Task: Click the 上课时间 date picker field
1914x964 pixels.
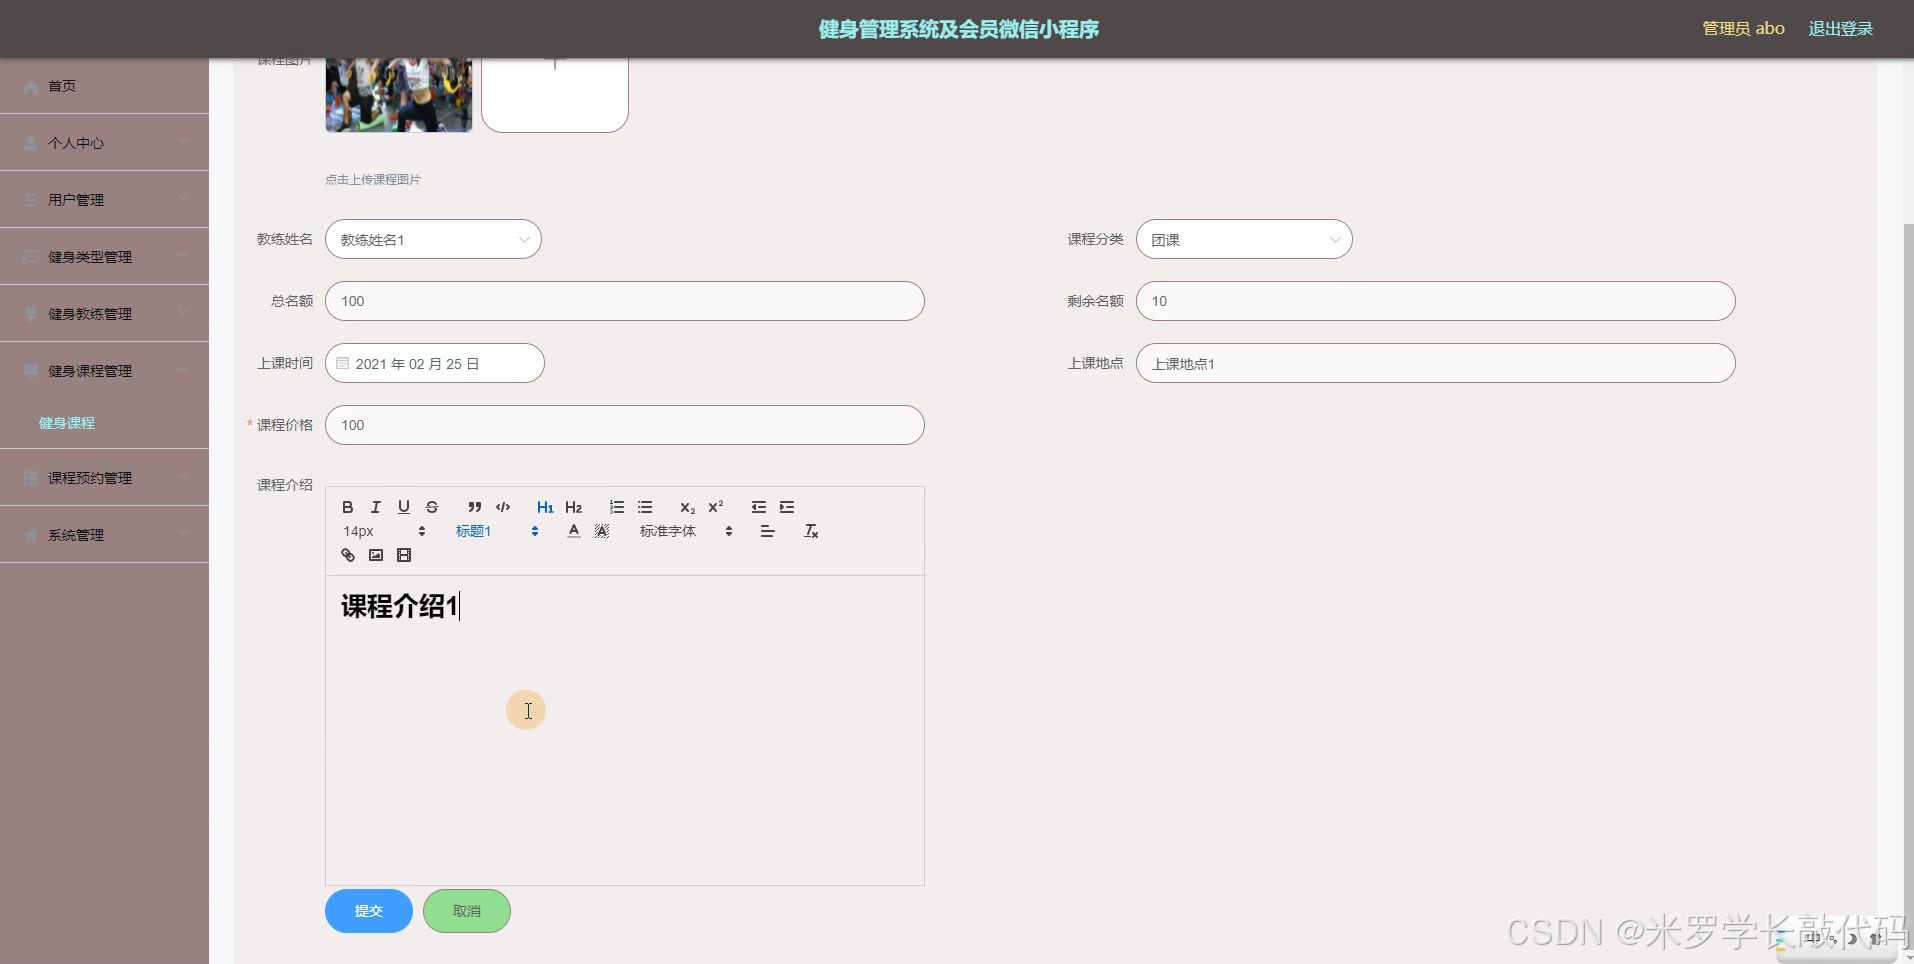Action: [434, 363]
